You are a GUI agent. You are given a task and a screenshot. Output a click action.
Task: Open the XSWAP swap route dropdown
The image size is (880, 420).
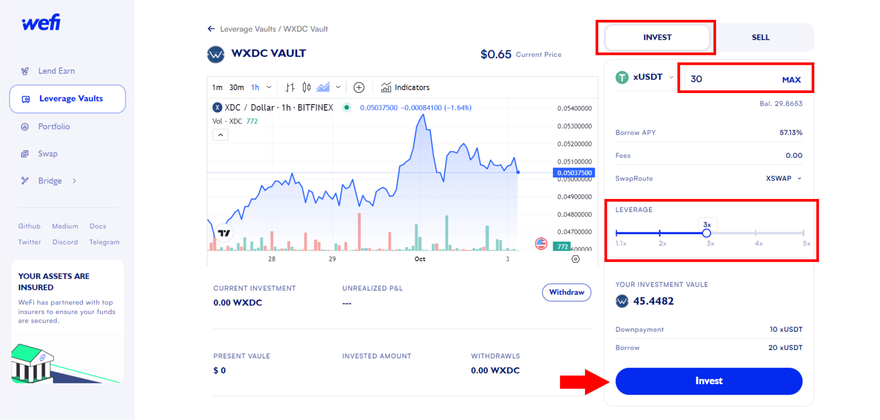click(x=783, y=179)
